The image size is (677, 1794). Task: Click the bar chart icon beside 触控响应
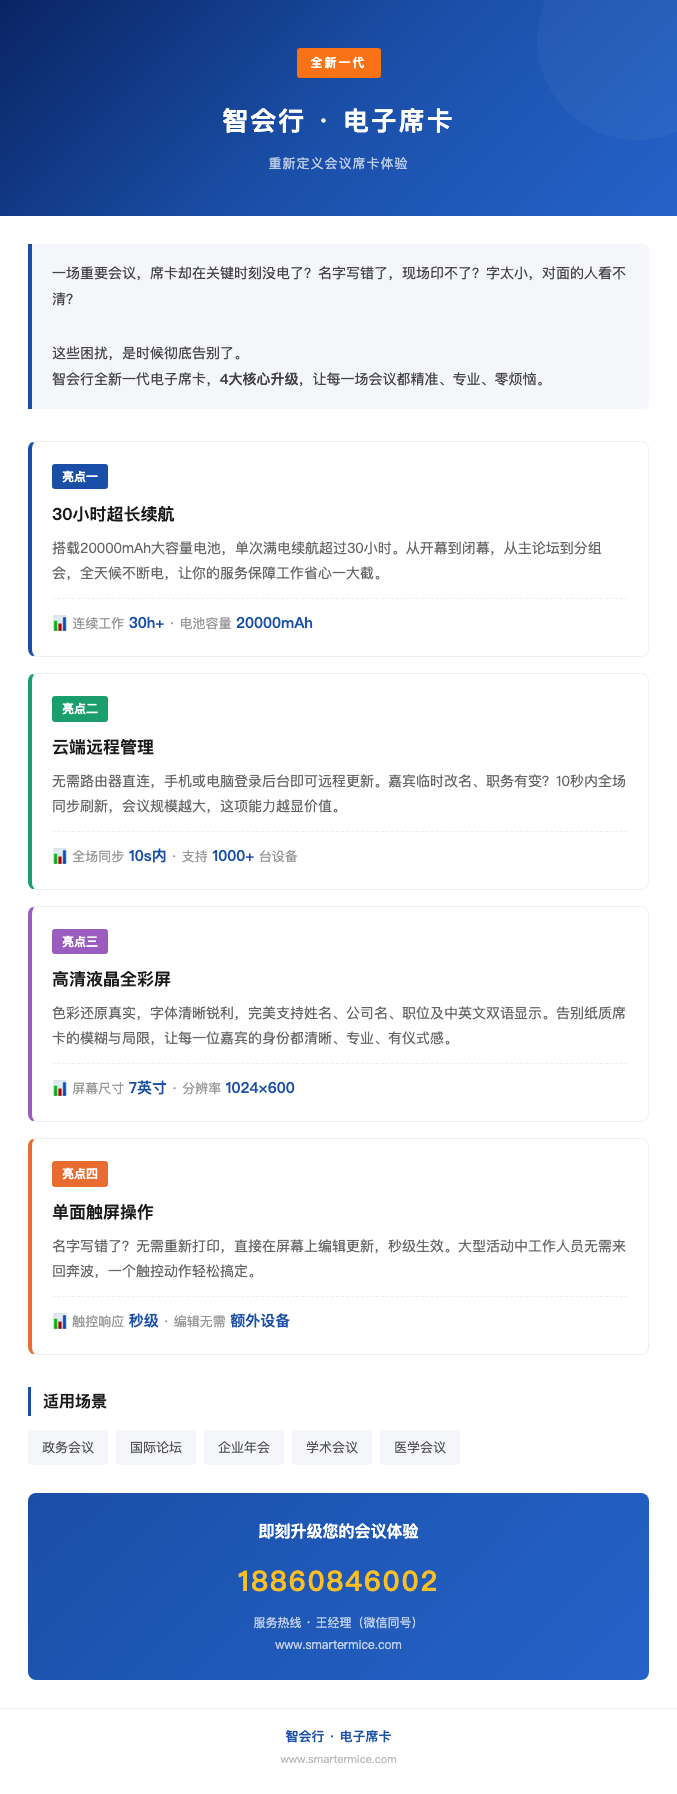click(60, 1321)
